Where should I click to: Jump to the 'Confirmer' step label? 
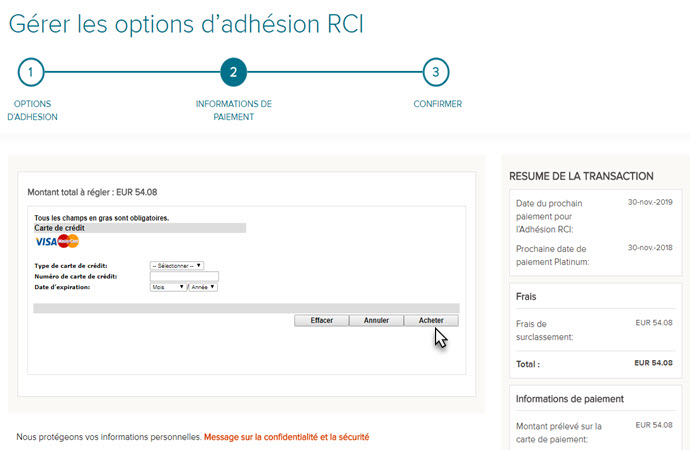coord(437,104)
